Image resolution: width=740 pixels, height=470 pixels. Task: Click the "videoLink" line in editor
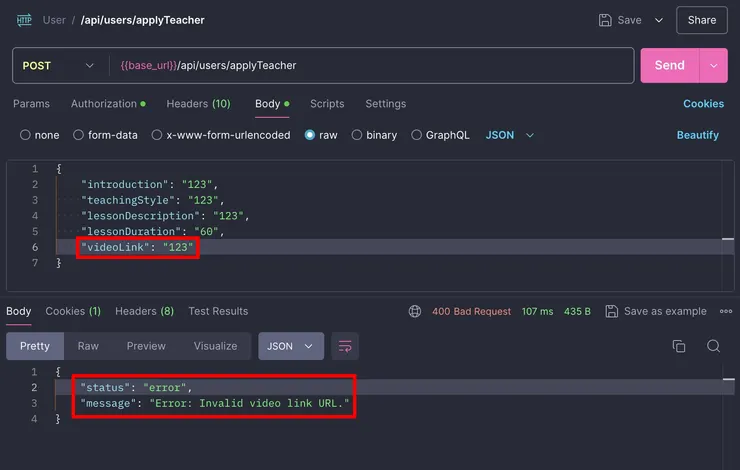pyautogui.click(x=137, y=247)
